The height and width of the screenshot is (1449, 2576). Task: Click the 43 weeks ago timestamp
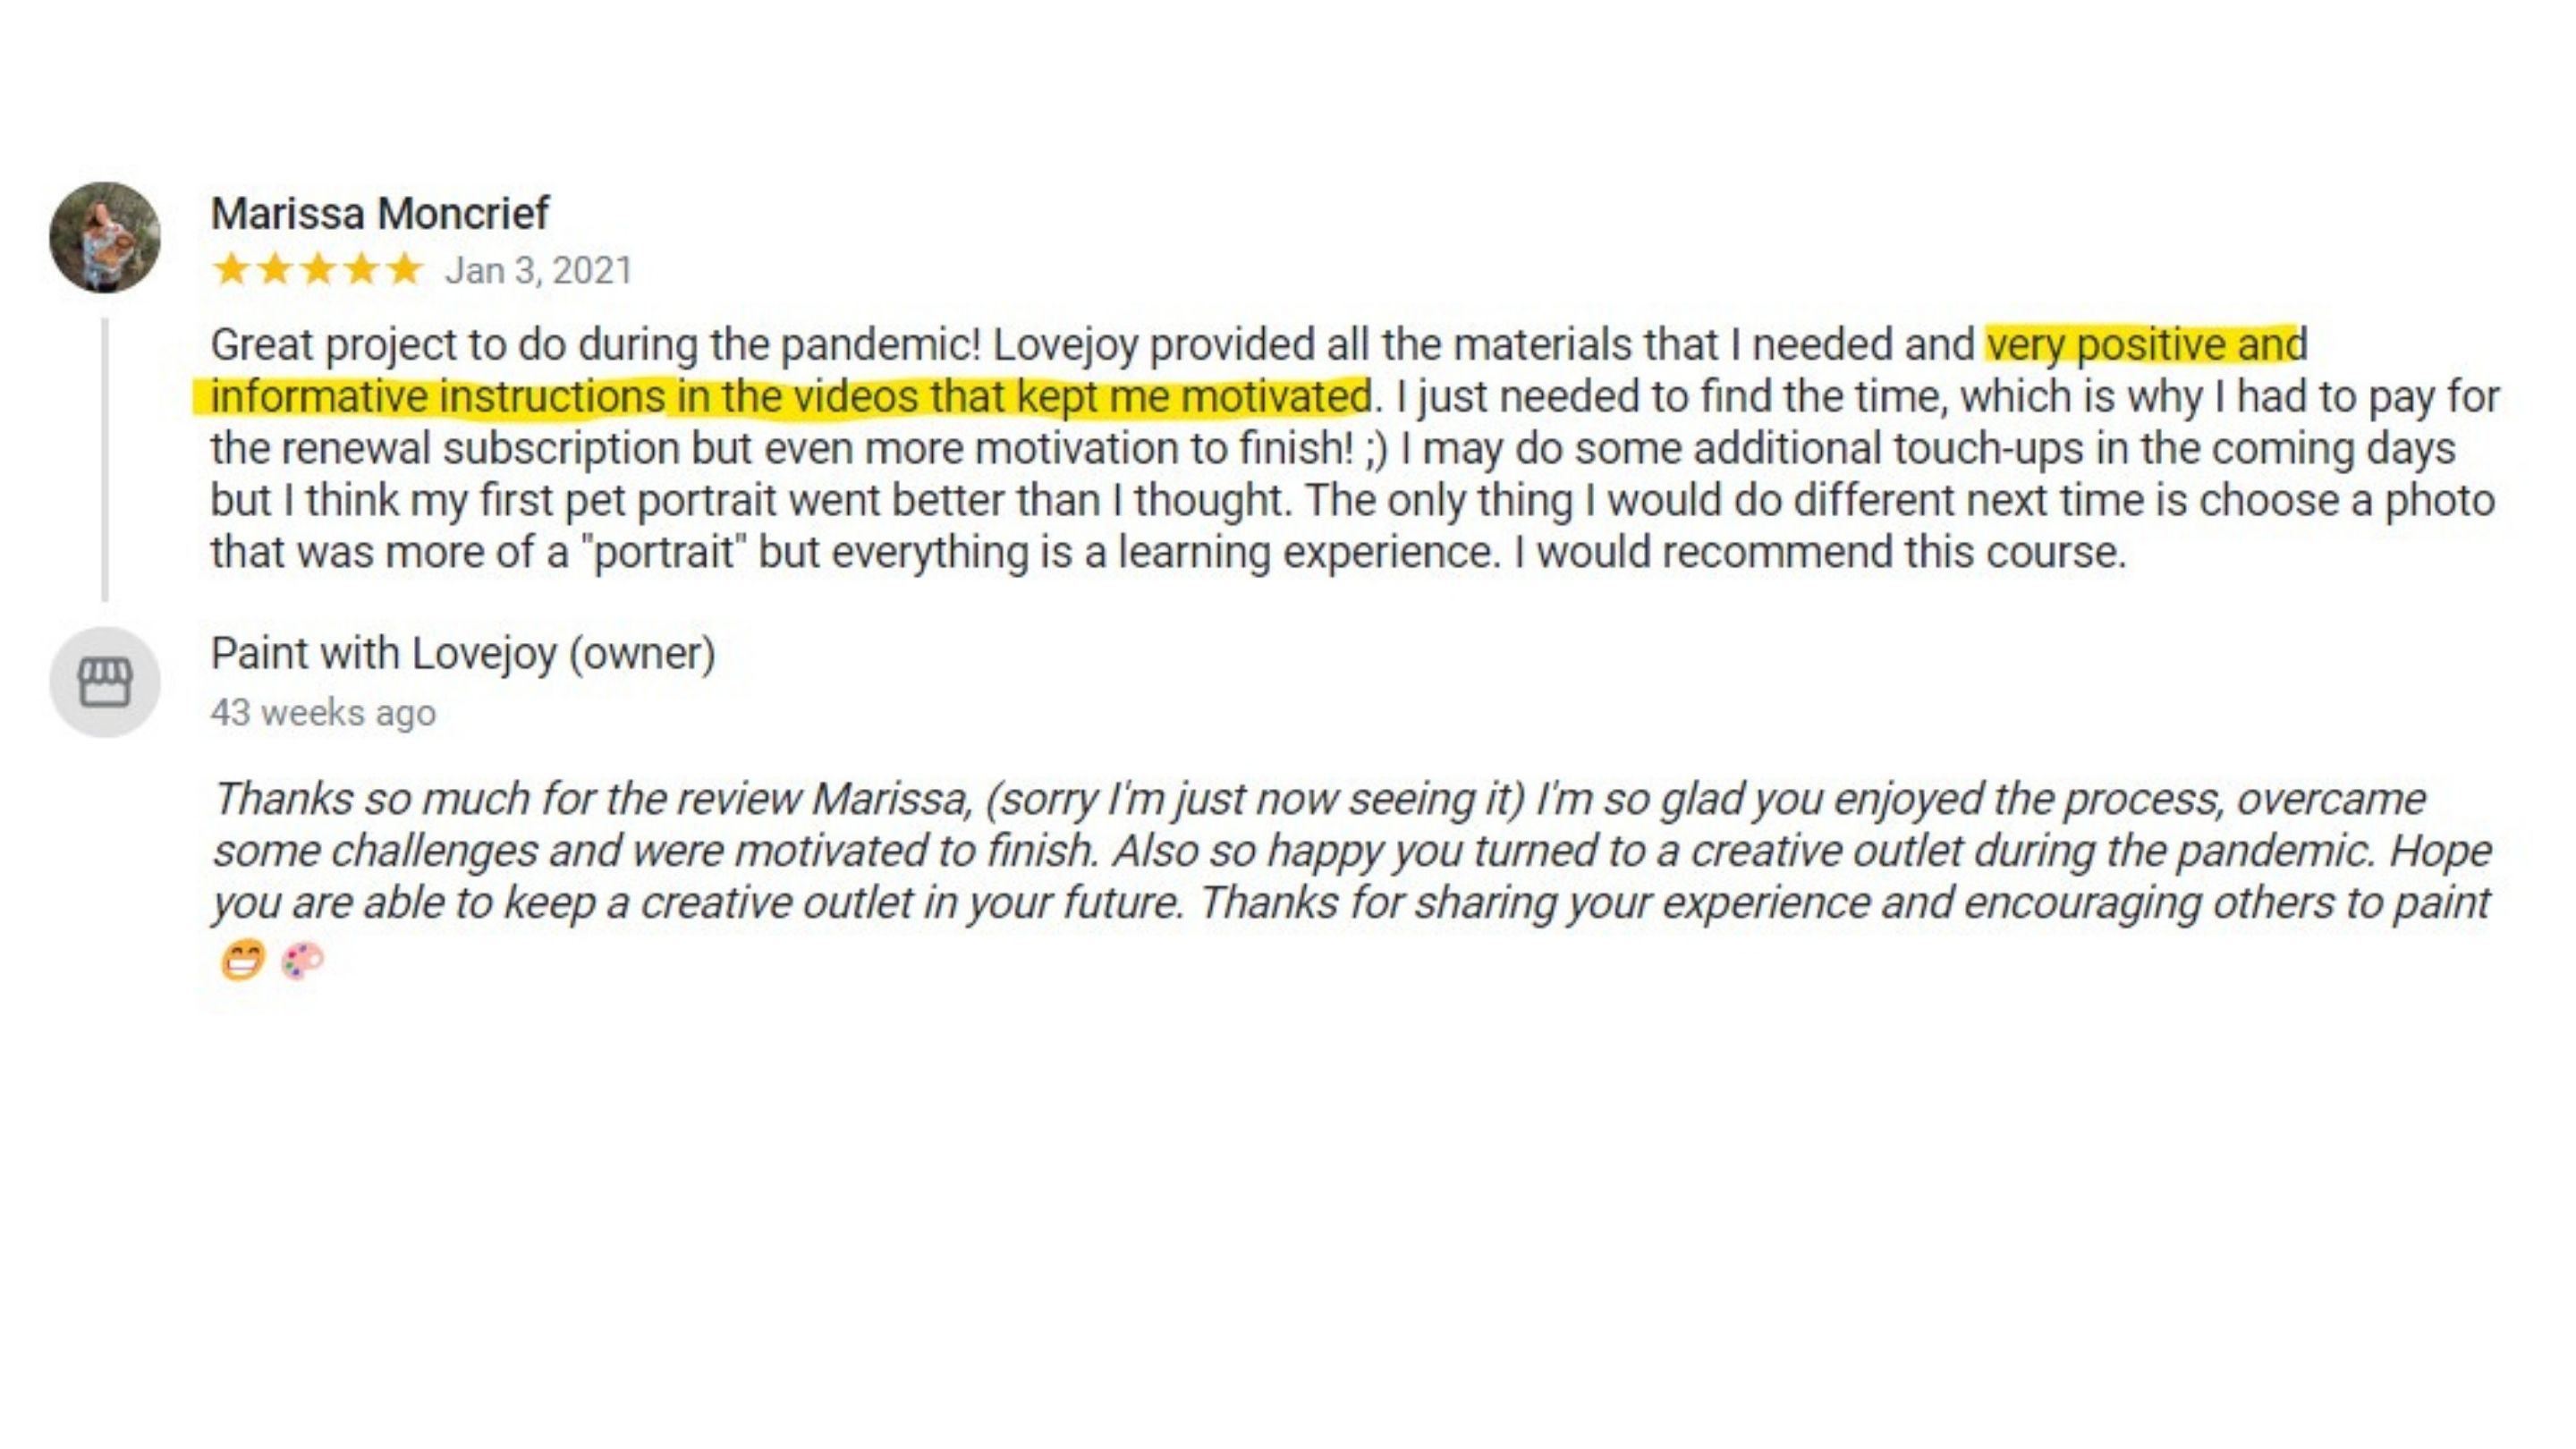tap(323, 713)
